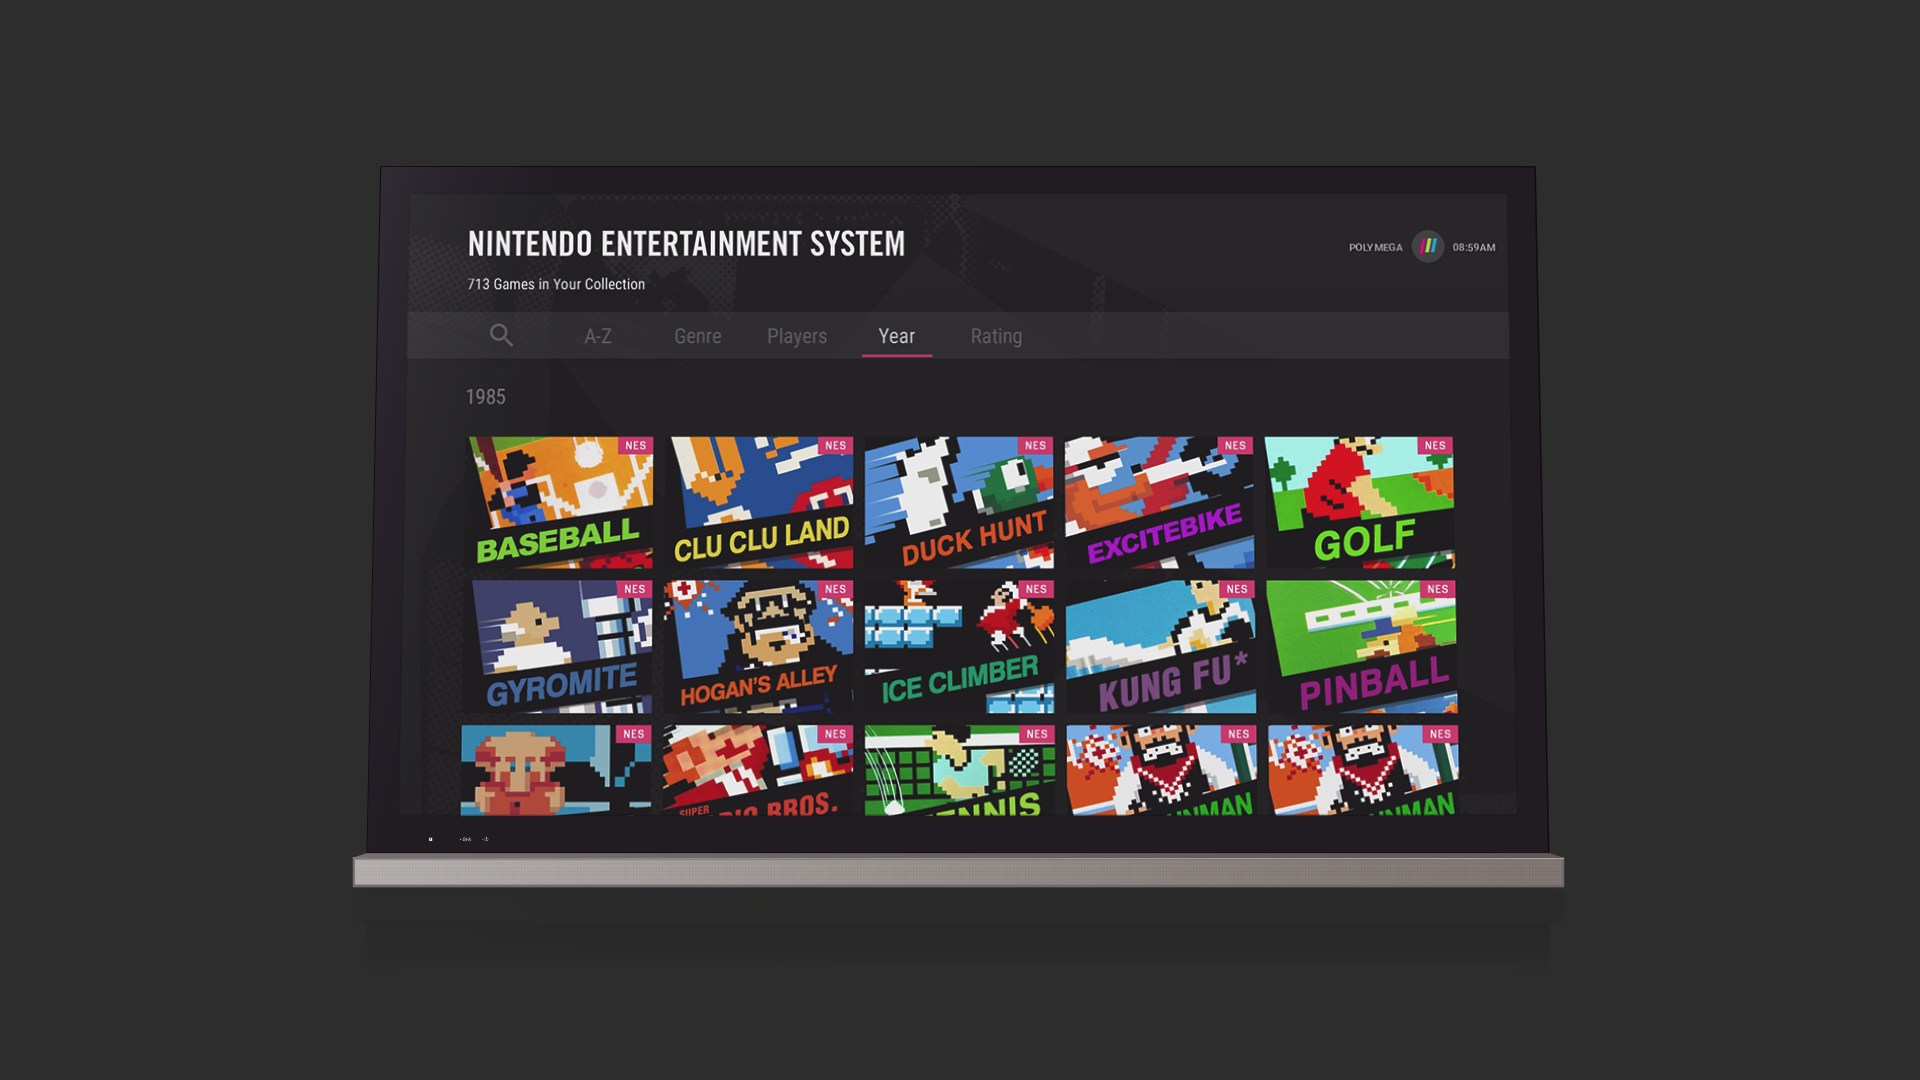Select the Year tab
1920x1080 pixels.
(896, 337)
